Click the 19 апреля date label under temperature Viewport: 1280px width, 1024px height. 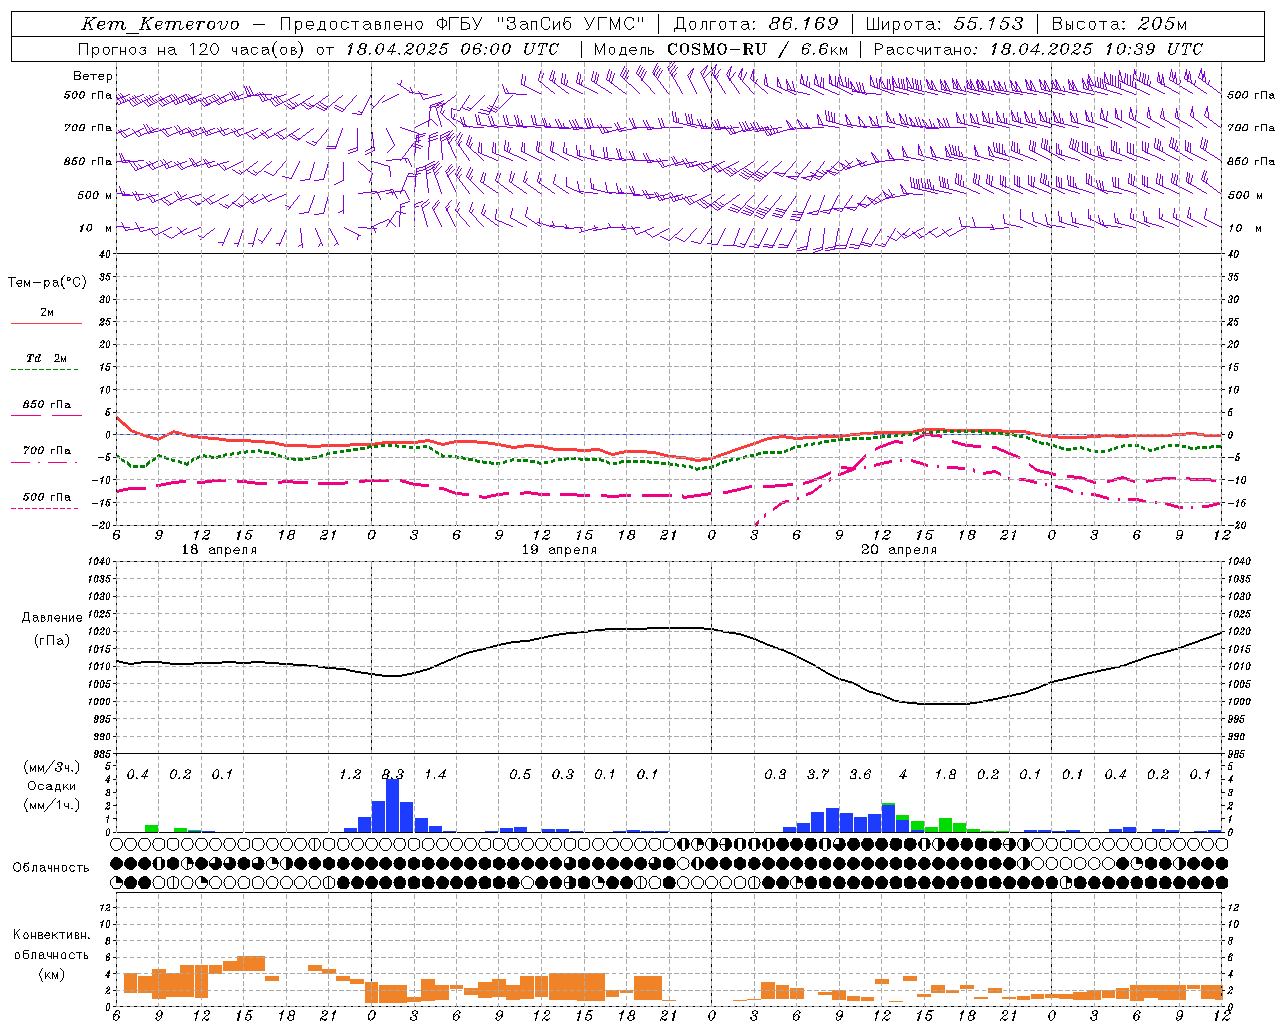coord(559,550)
